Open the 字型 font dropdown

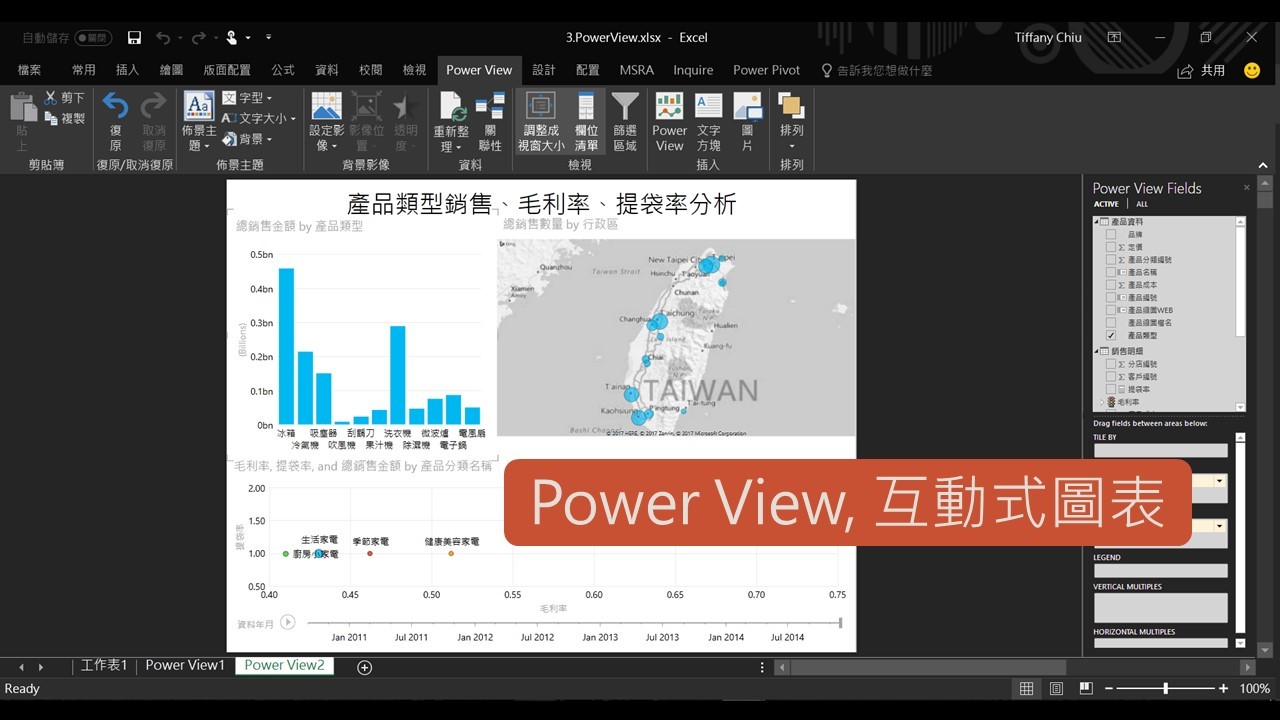click(247, 98)
